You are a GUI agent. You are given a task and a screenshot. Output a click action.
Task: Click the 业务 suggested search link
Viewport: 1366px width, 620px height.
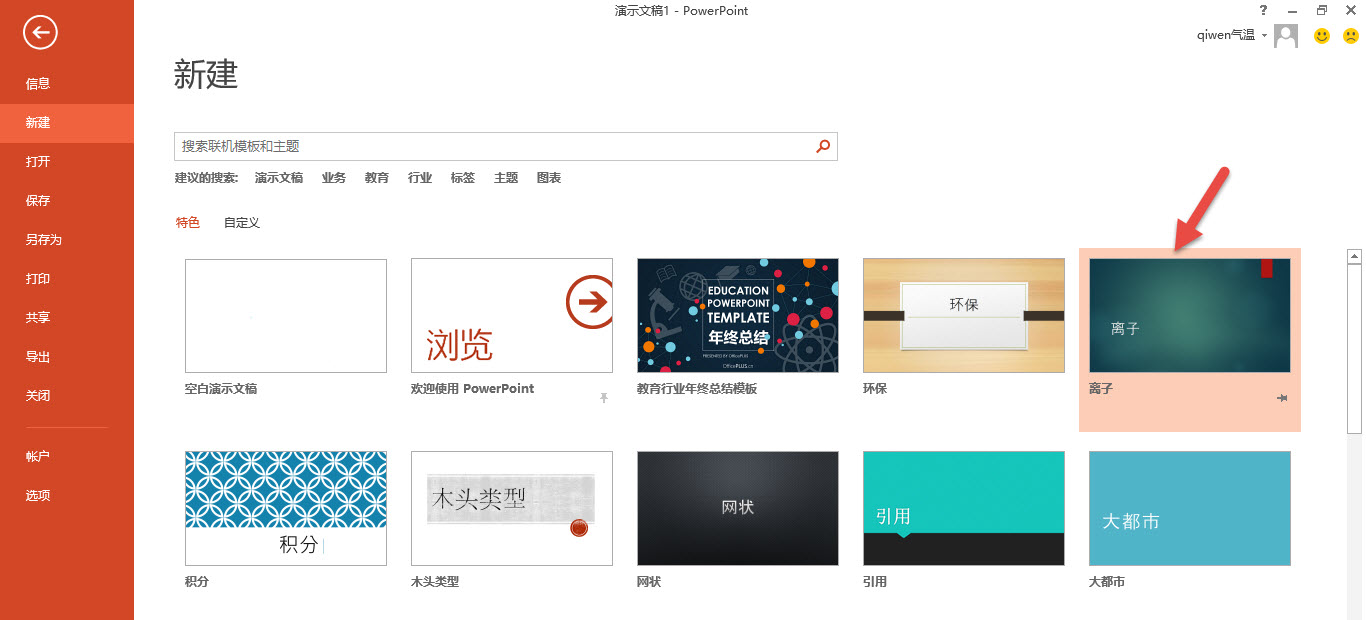click(333, 177)
